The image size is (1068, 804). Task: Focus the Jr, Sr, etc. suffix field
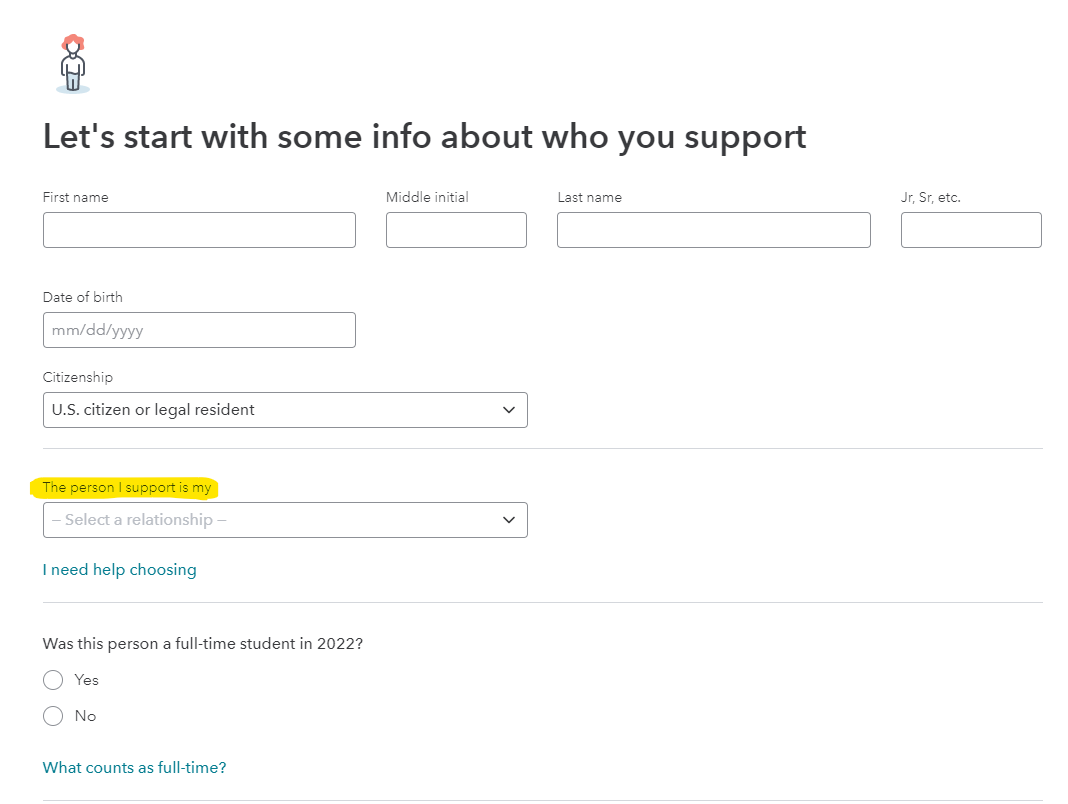coord(971,230)
